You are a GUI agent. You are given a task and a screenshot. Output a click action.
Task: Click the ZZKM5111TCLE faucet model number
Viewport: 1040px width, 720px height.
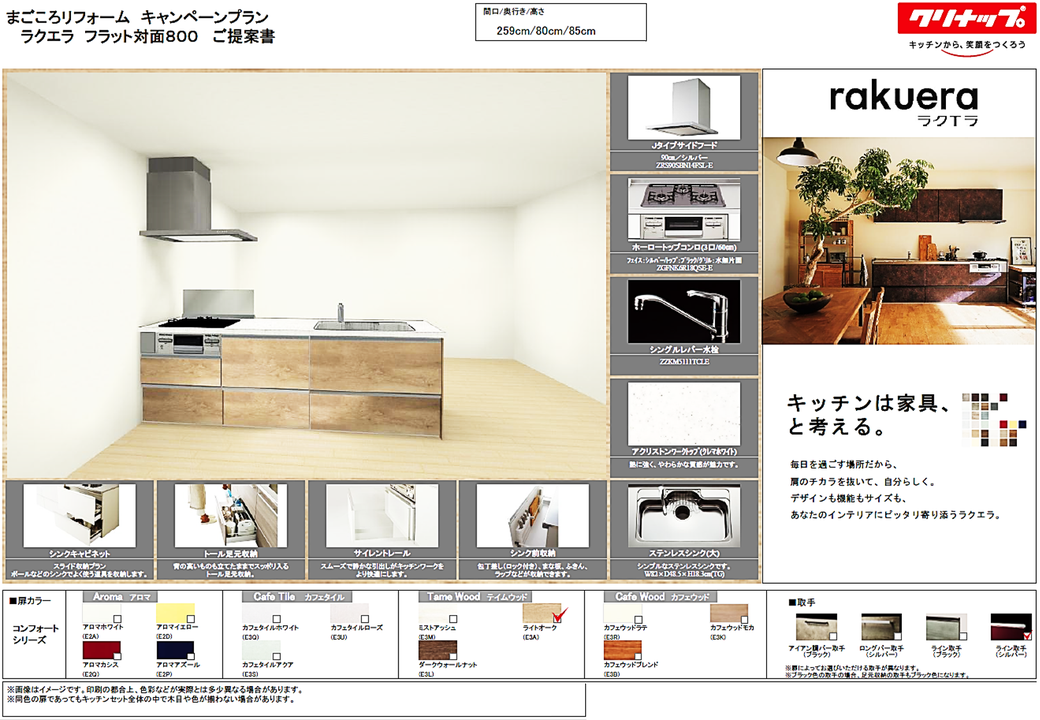point(684,362)
